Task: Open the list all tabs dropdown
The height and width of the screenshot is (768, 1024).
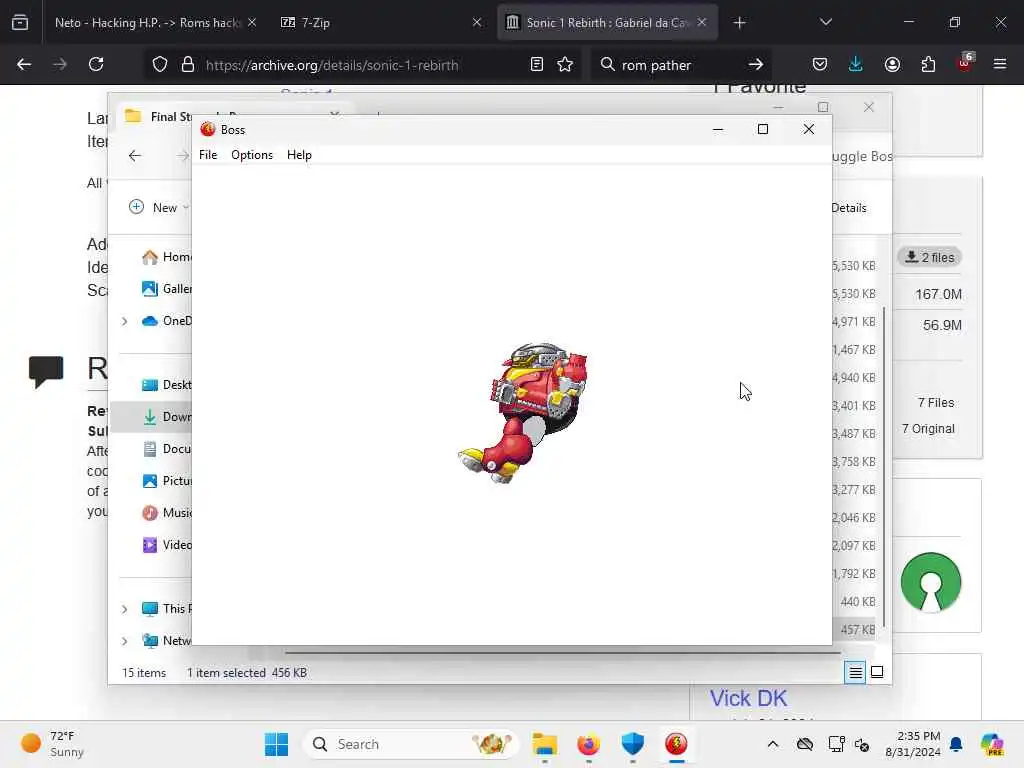Action: (x=825, y=23)
